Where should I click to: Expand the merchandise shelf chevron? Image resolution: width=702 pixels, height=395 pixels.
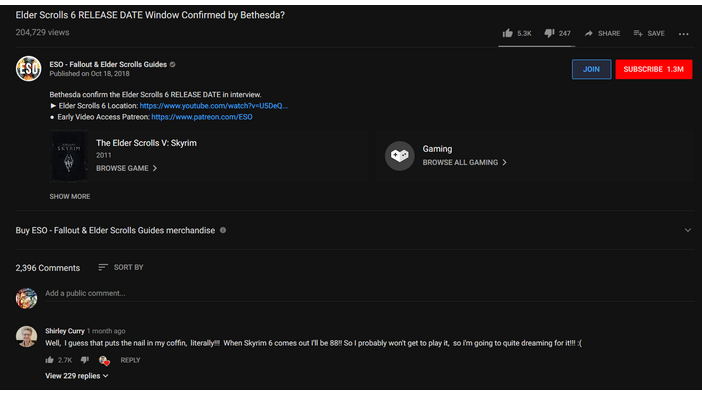click(x=688, y=230)
